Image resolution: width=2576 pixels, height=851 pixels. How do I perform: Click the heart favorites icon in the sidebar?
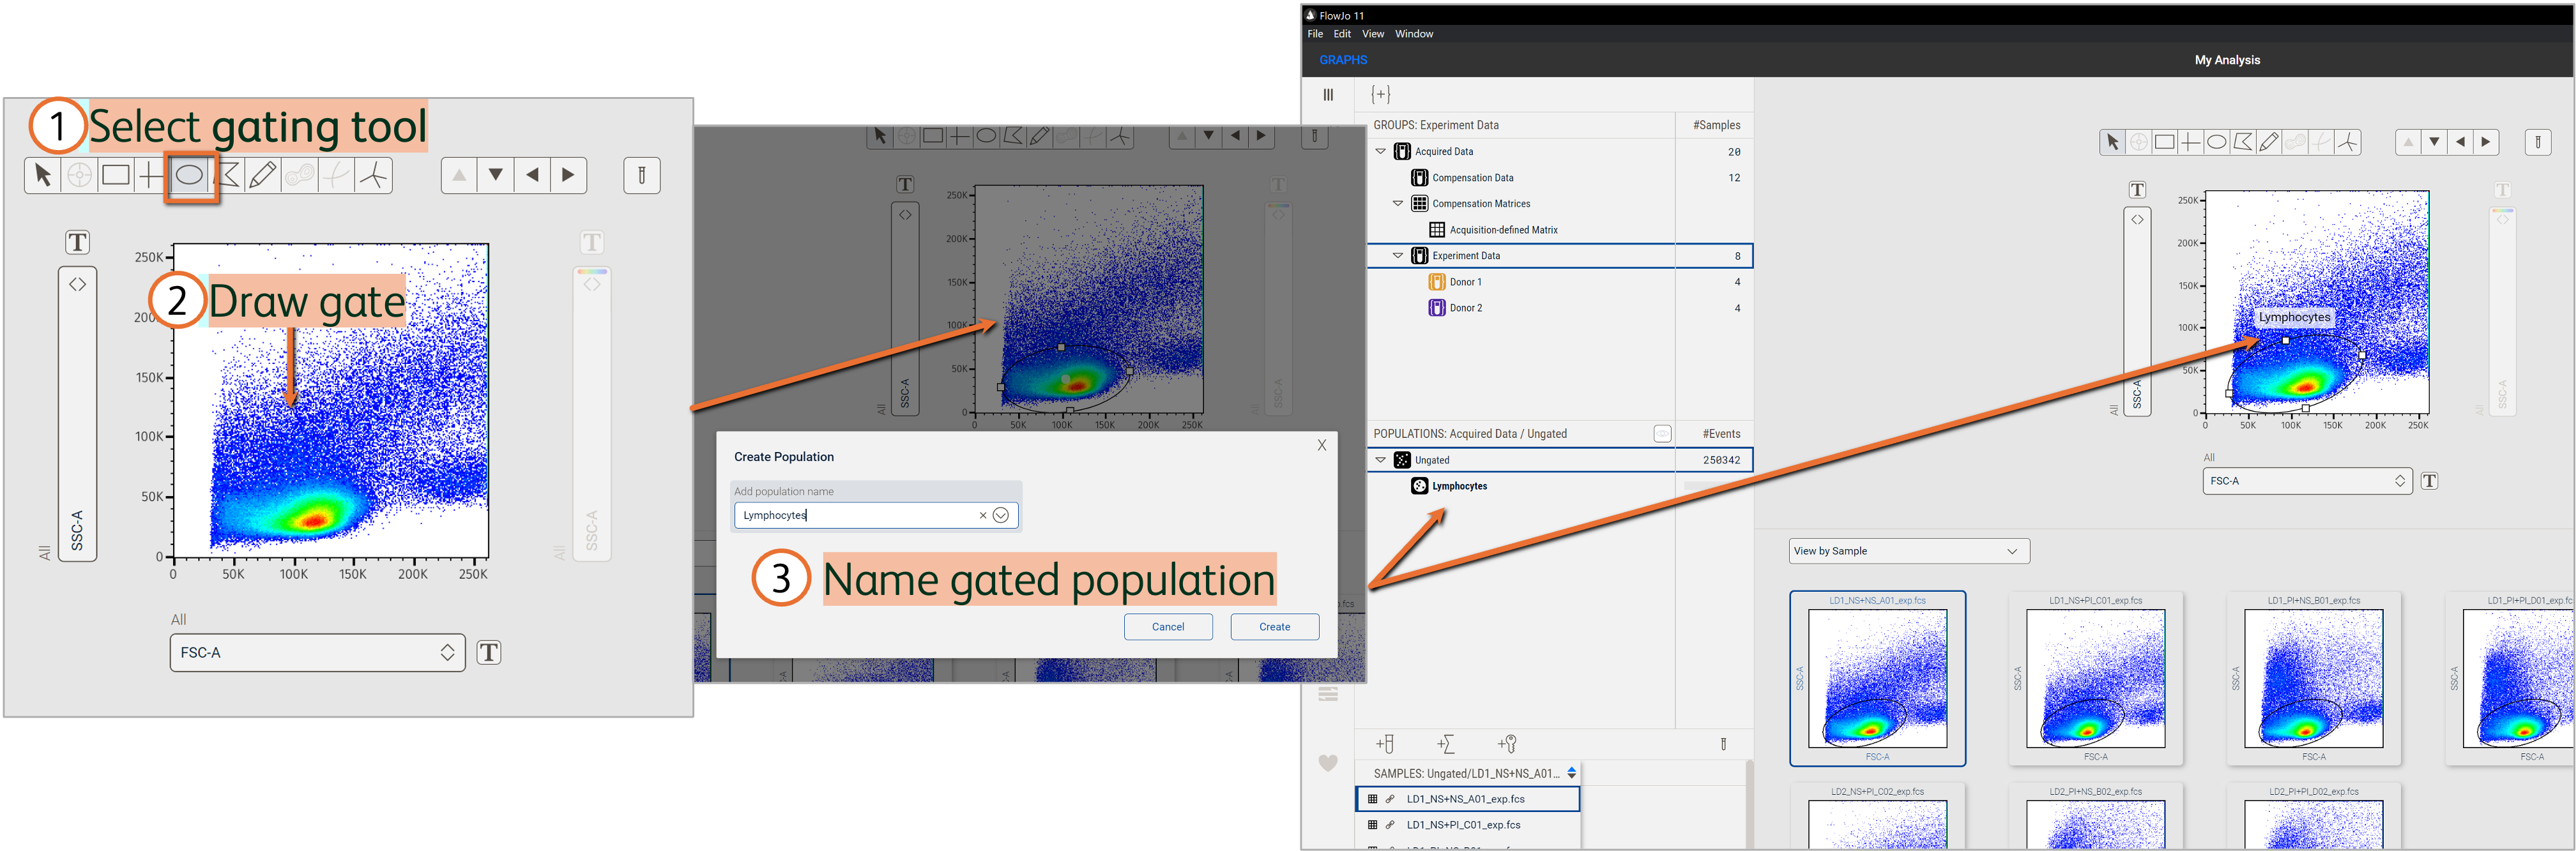1327,764
